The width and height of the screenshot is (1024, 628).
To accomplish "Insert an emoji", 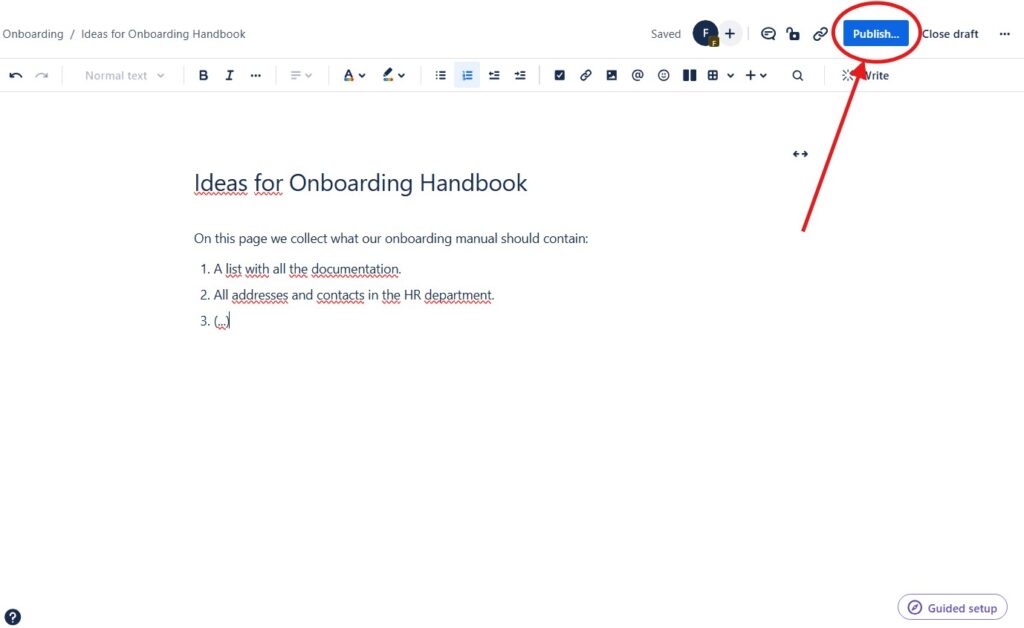I will tap(663, 74).
